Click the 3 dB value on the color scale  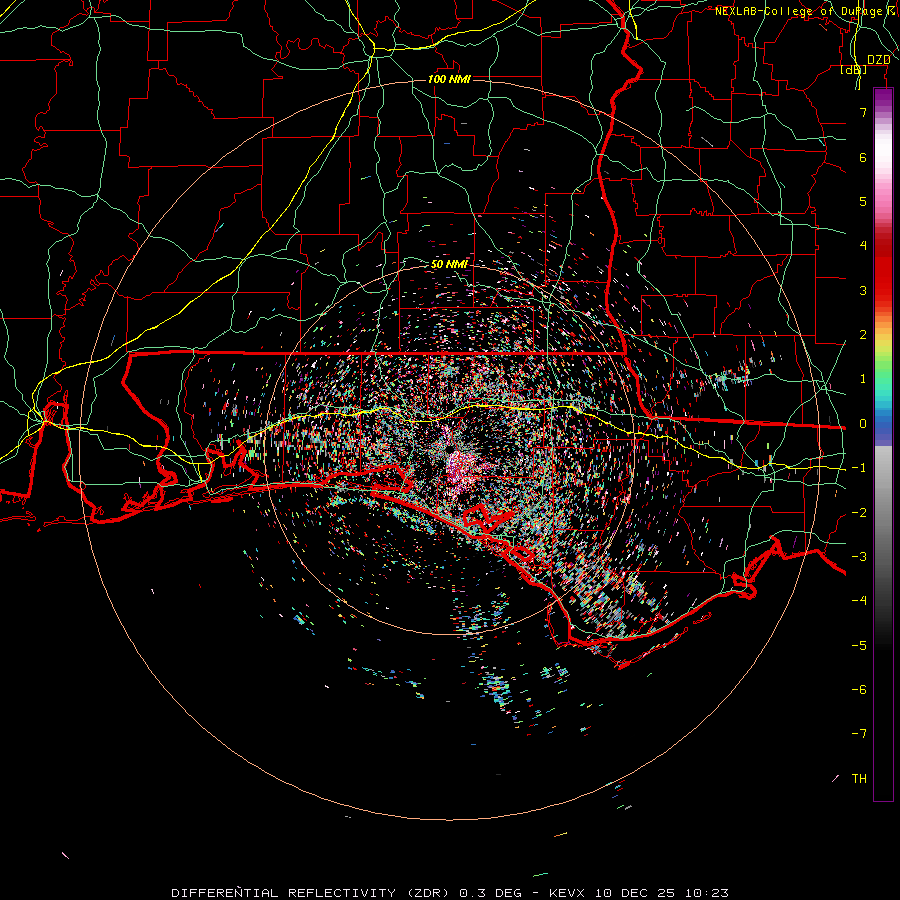[x=863, y=290]
